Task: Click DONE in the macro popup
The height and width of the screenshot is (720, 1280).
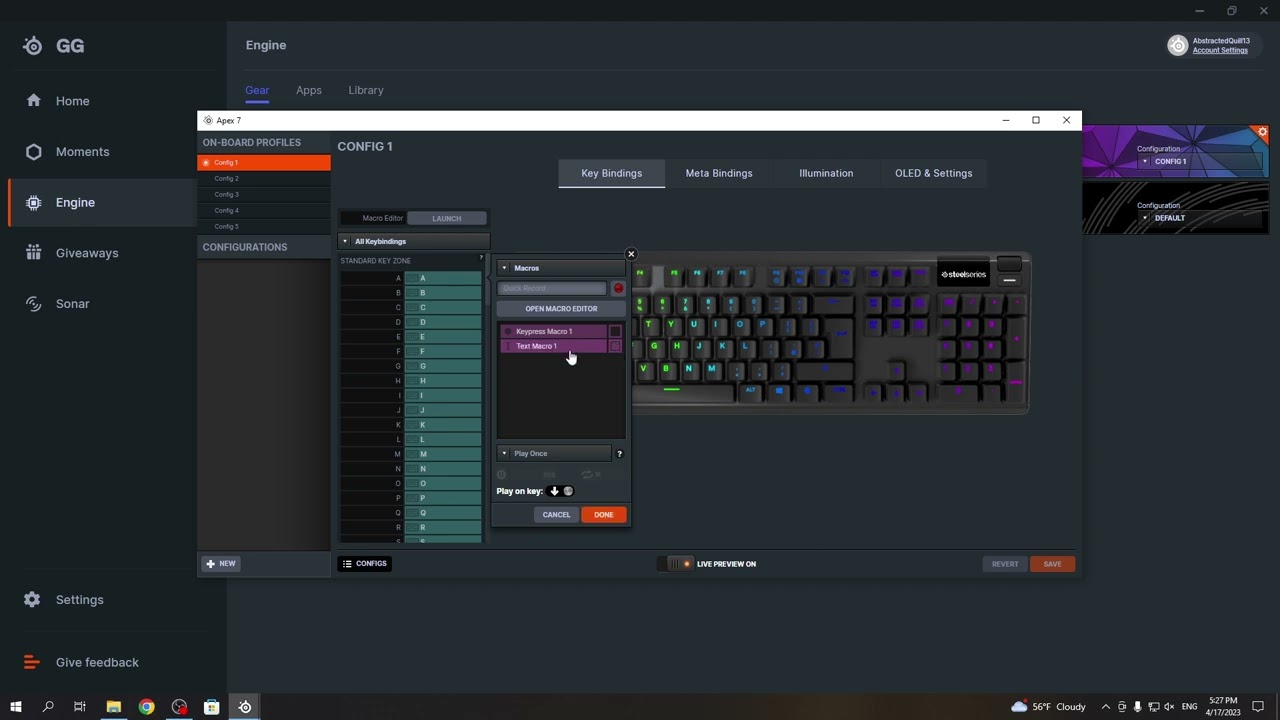Action: point(603,515)
